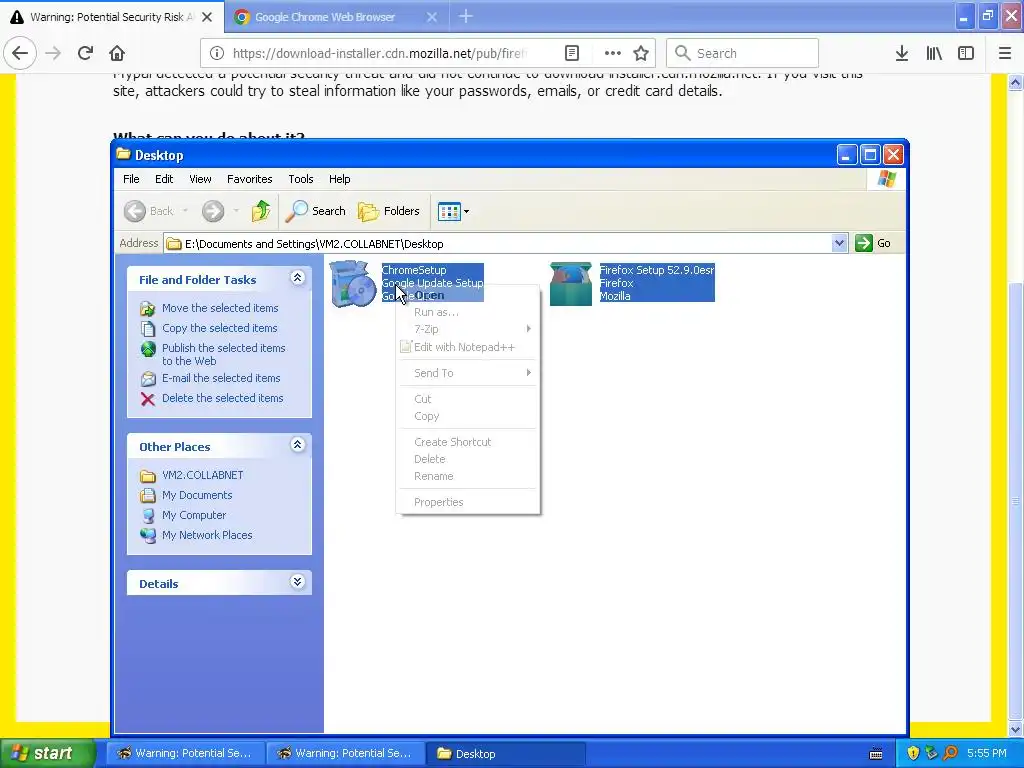Switch to first Warning taskbar window
The image size is (1024, 768).
coord(185,754)
